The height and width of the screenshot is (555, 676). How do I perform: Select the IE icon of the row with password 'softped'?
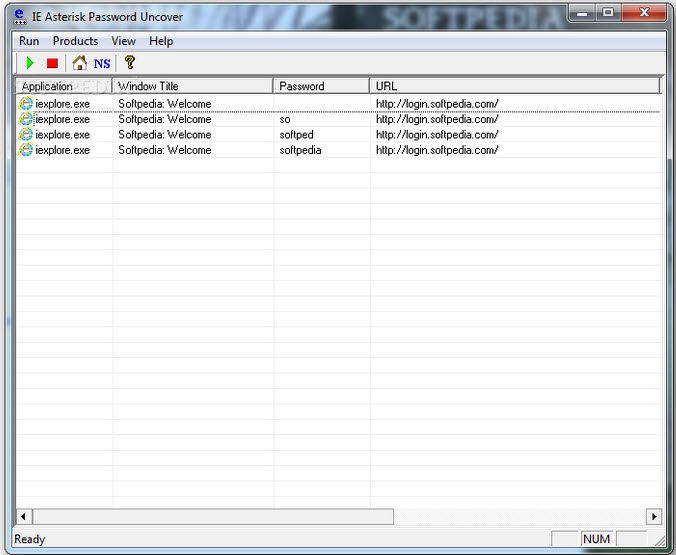[26, 135]
